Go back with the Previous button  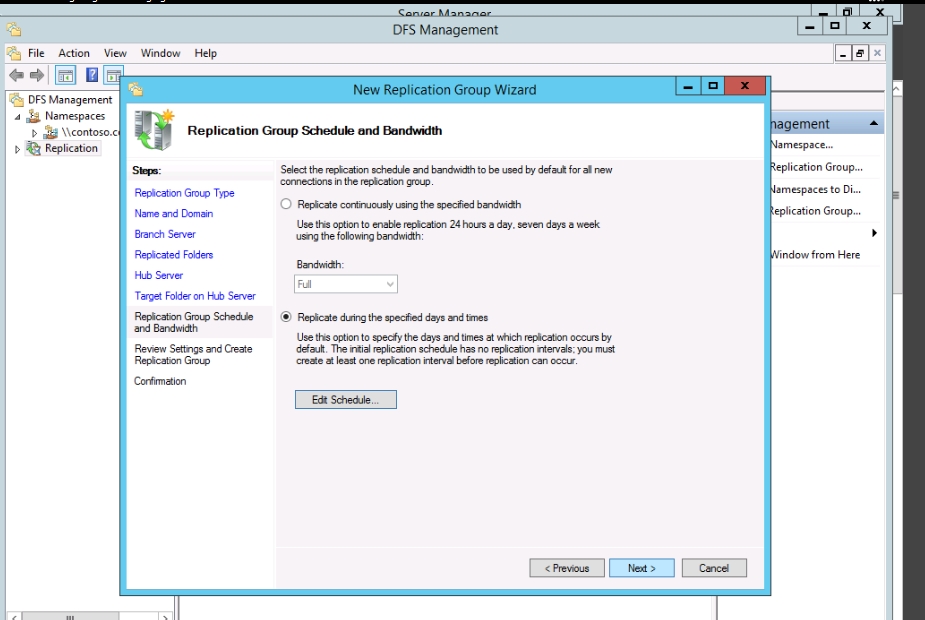point(567,568)
